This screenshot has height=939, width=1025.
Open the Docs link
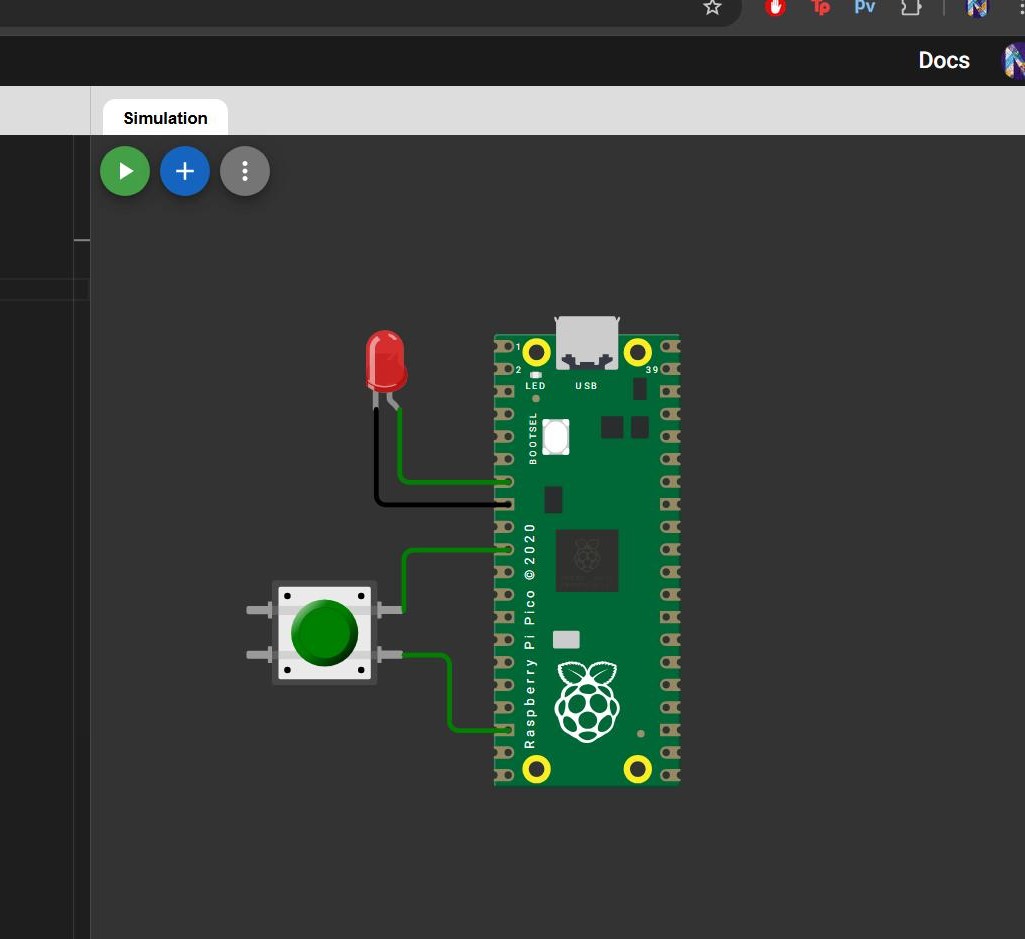[x=944, y=60]
